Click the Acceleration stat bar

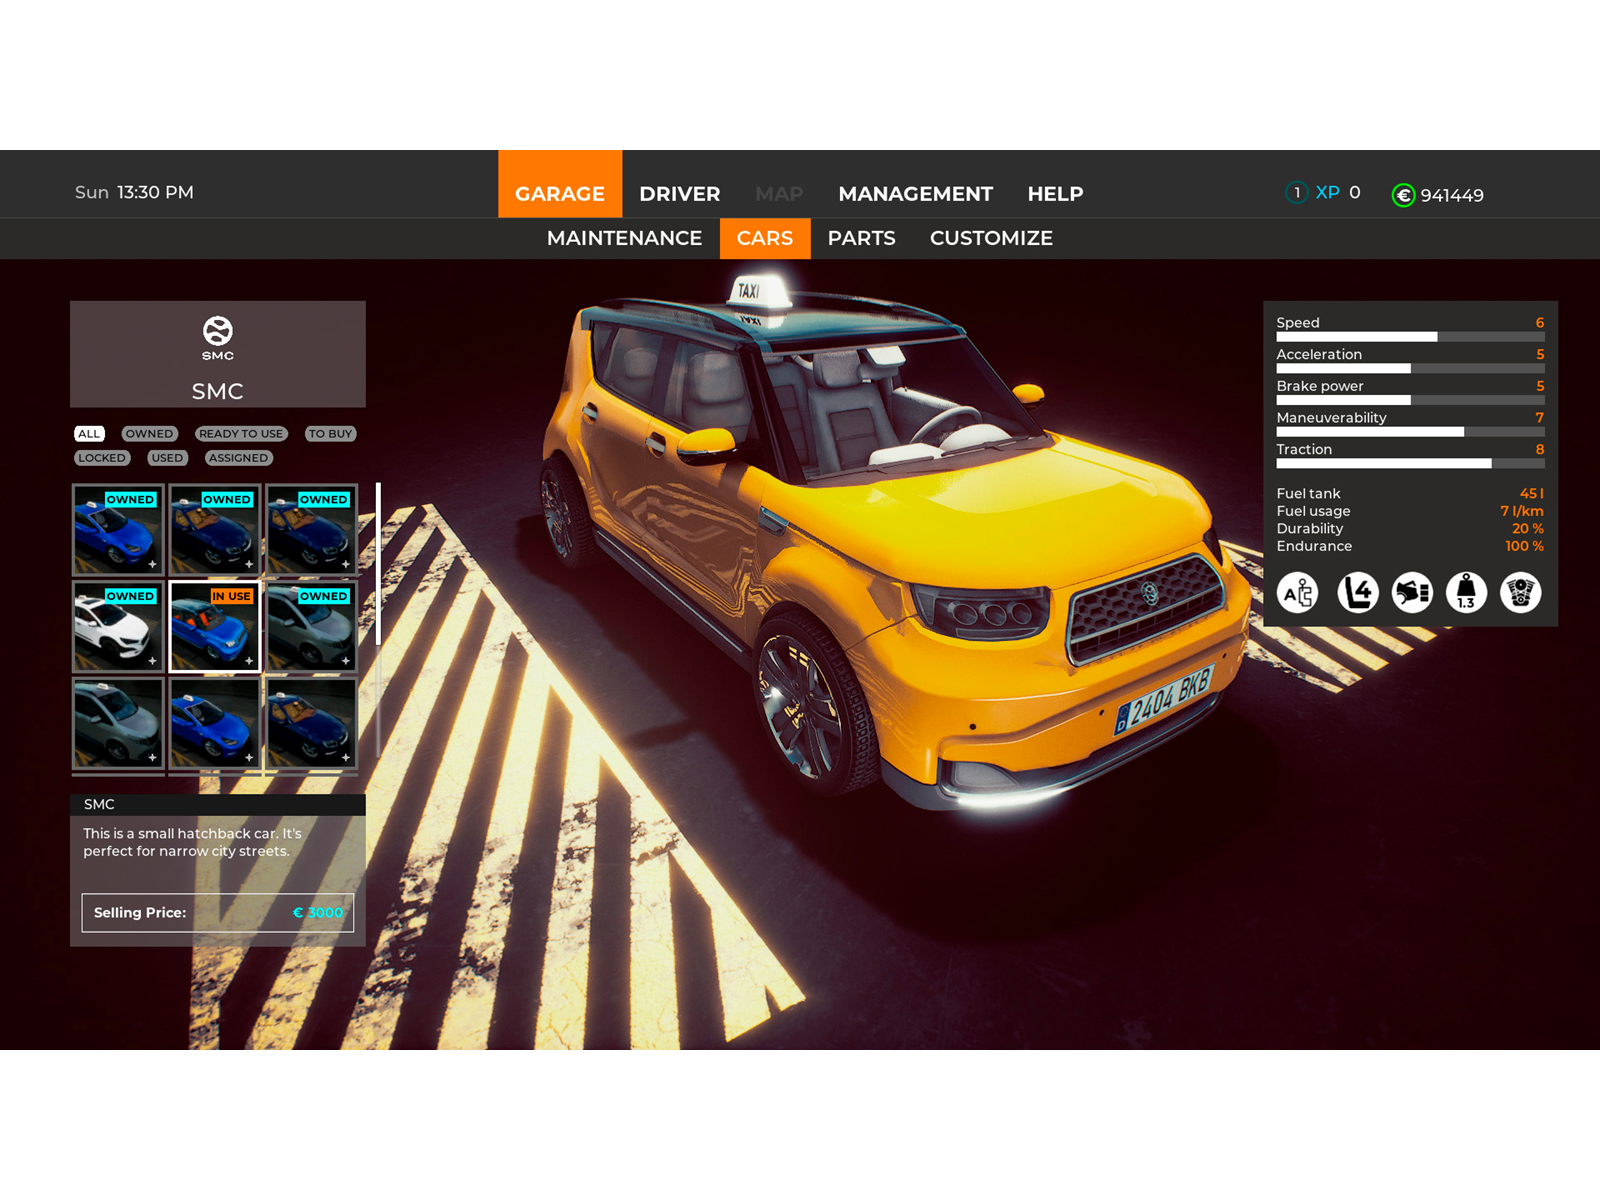pyautogui.click(x=1410, y=369)
